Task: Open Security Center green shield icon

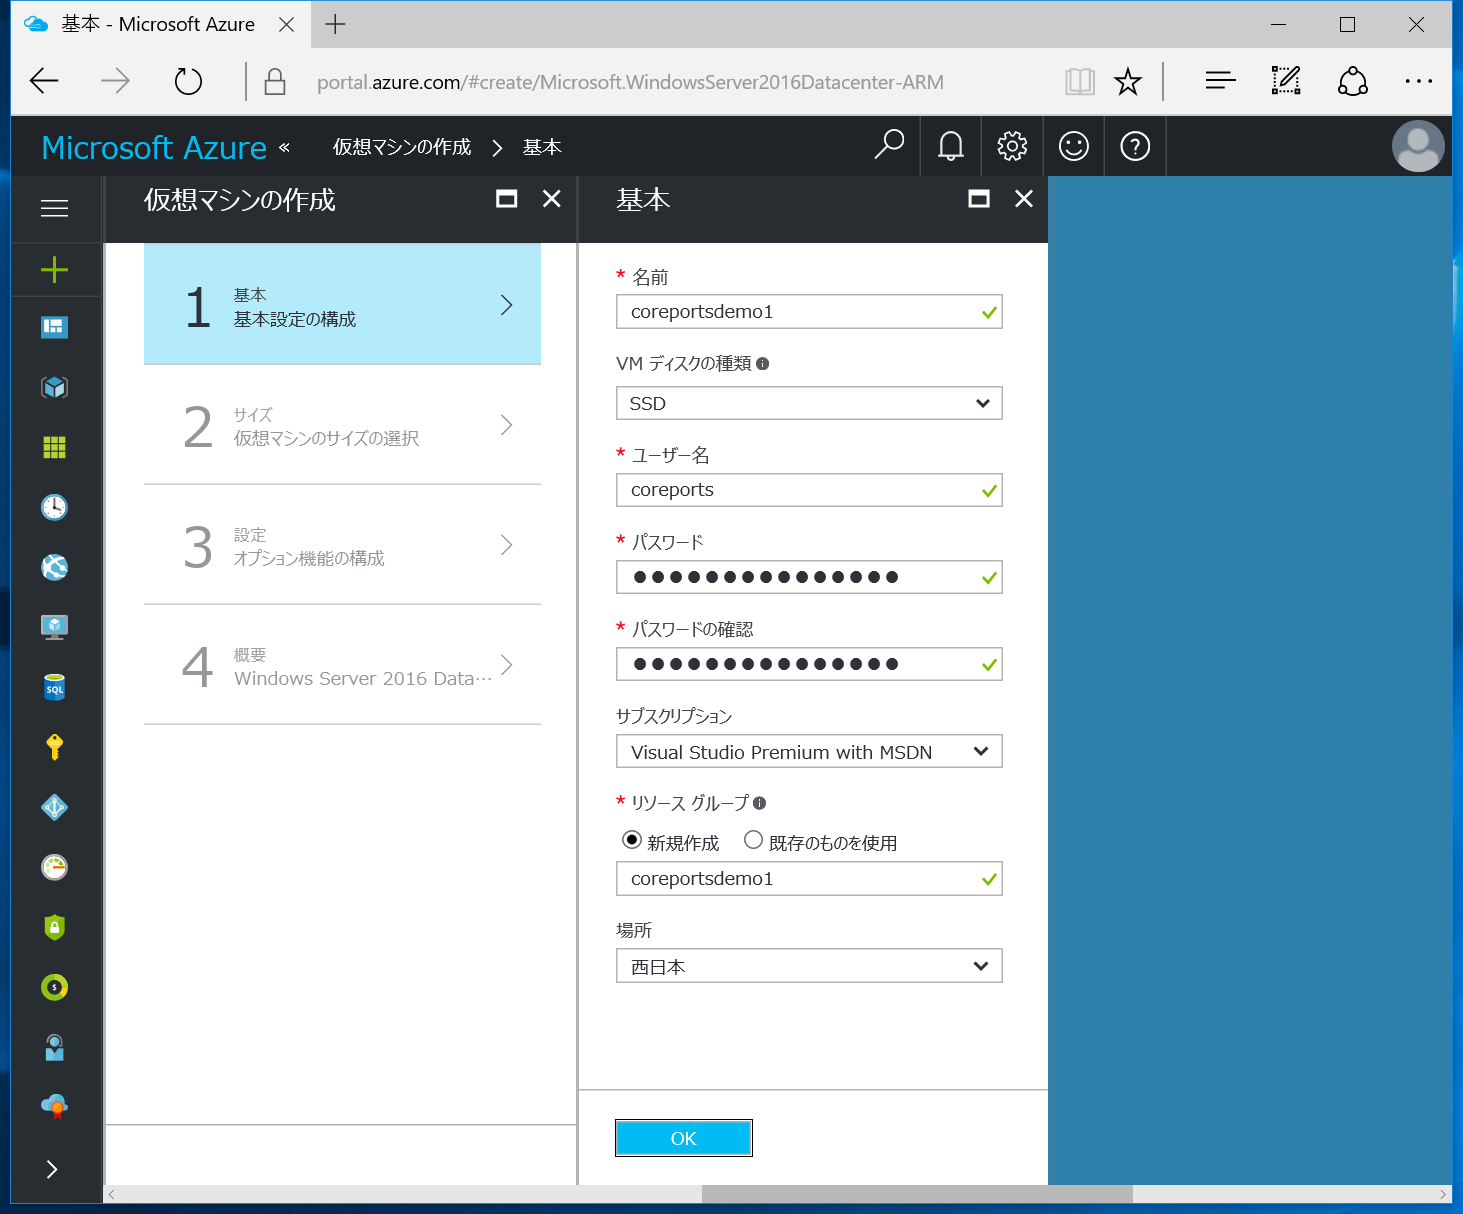Action: tap(54, 927)
